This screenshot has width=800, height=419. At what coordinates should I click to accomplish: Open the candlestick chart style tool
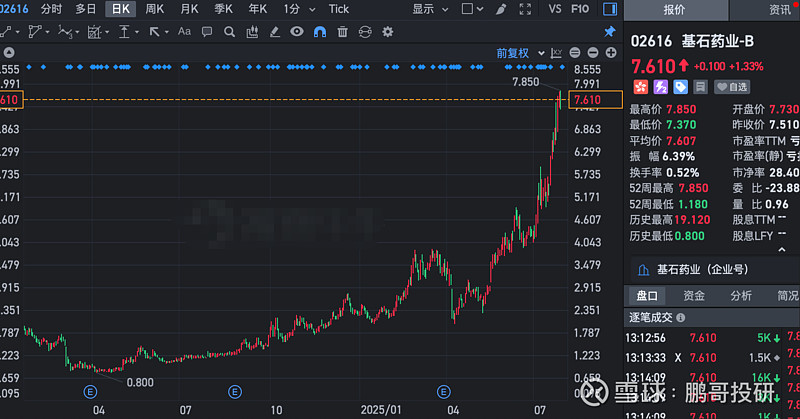tap(252, 32)
